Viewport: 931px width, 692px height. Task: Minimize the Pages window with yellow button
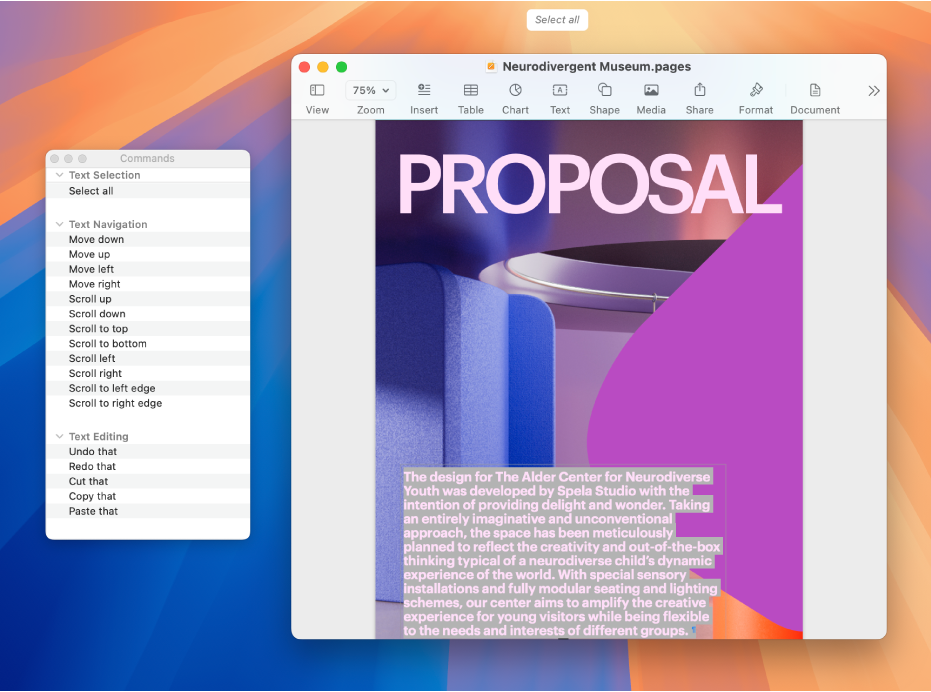point(323,67)
